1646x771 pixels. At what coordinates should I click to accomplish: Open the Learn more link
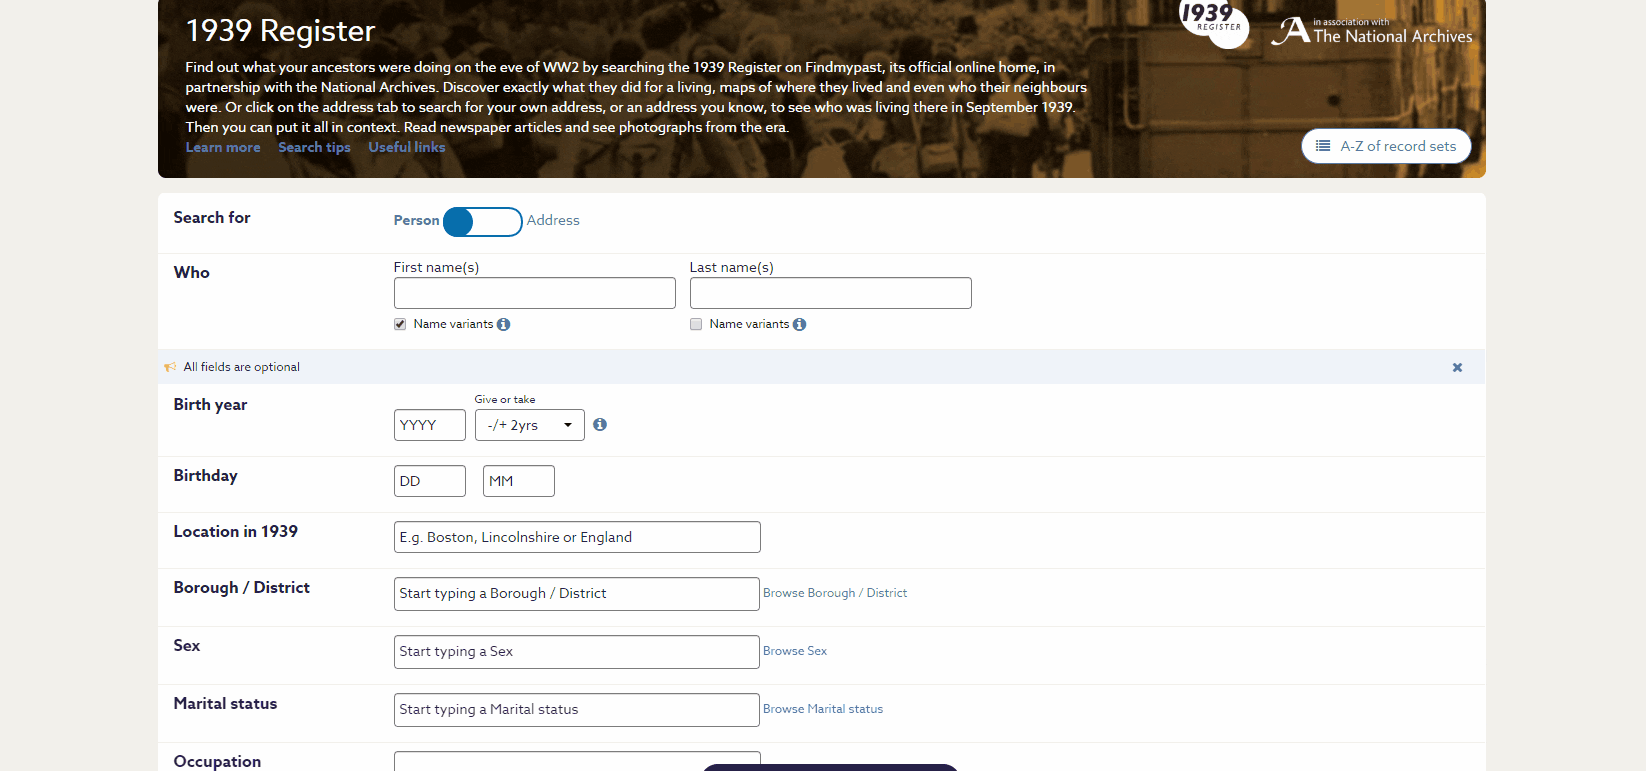click(223, 147)
